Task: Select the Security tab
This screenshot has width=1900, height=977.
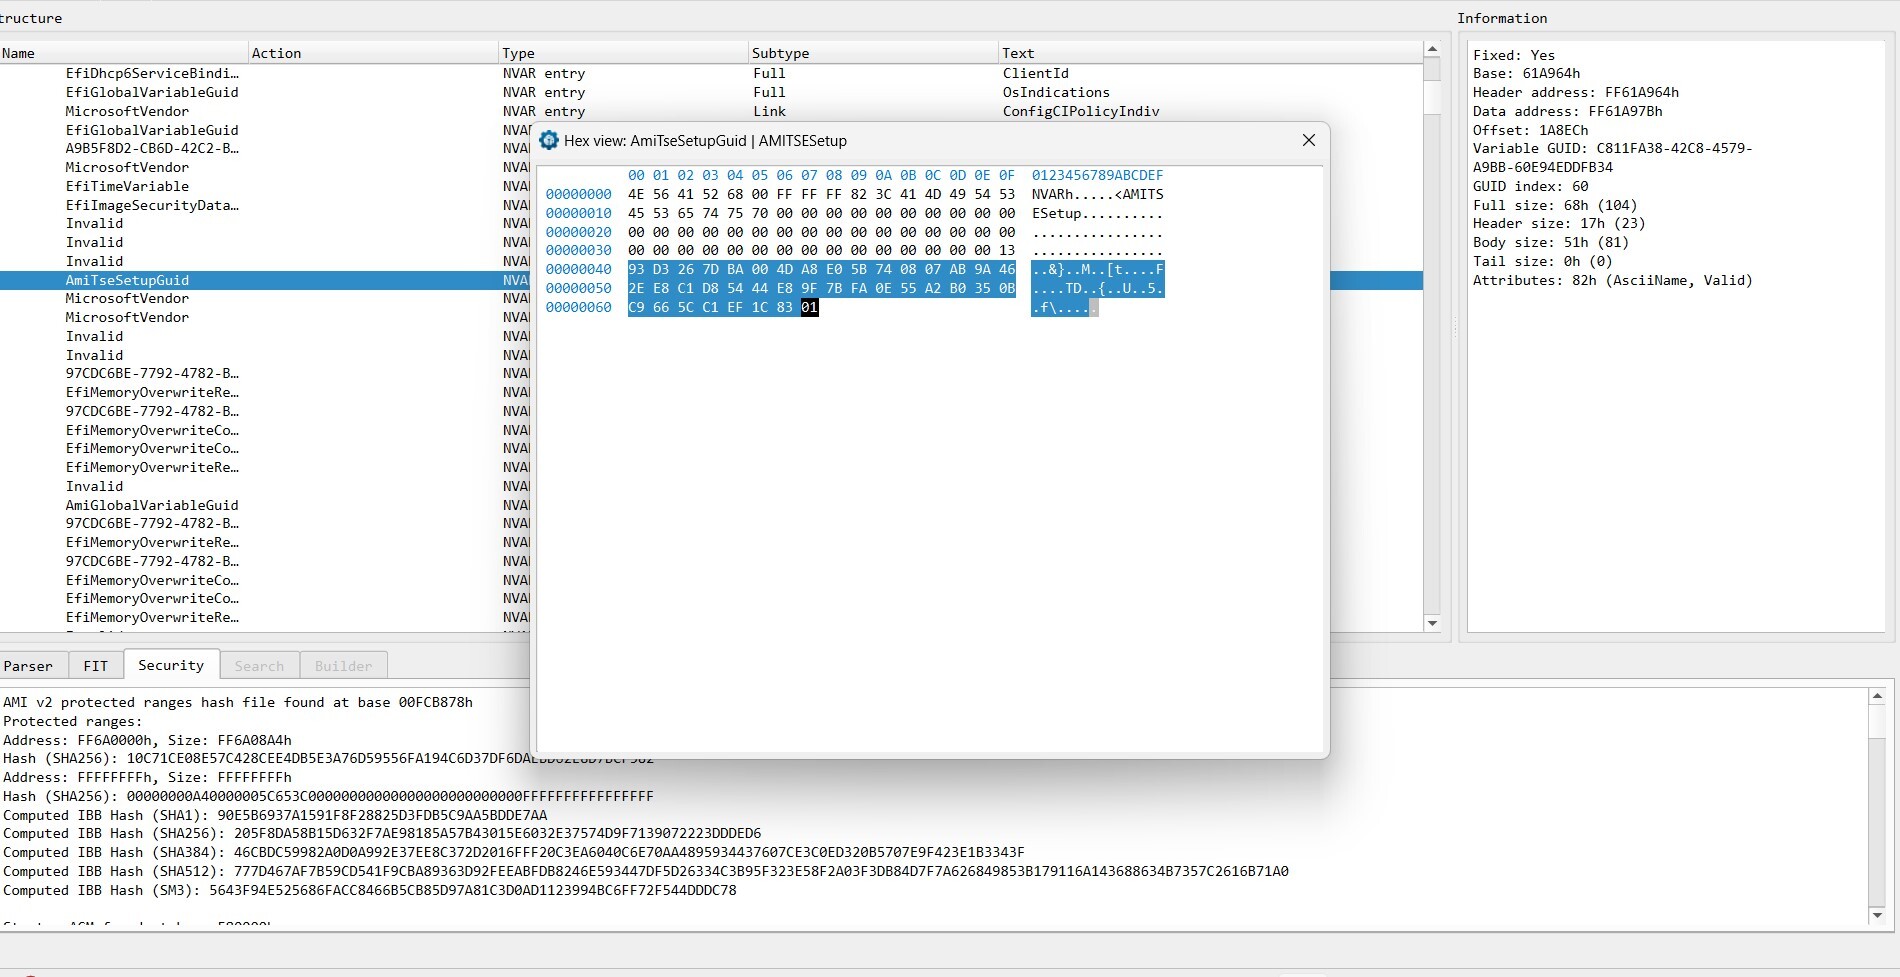Action: point(171,665)
